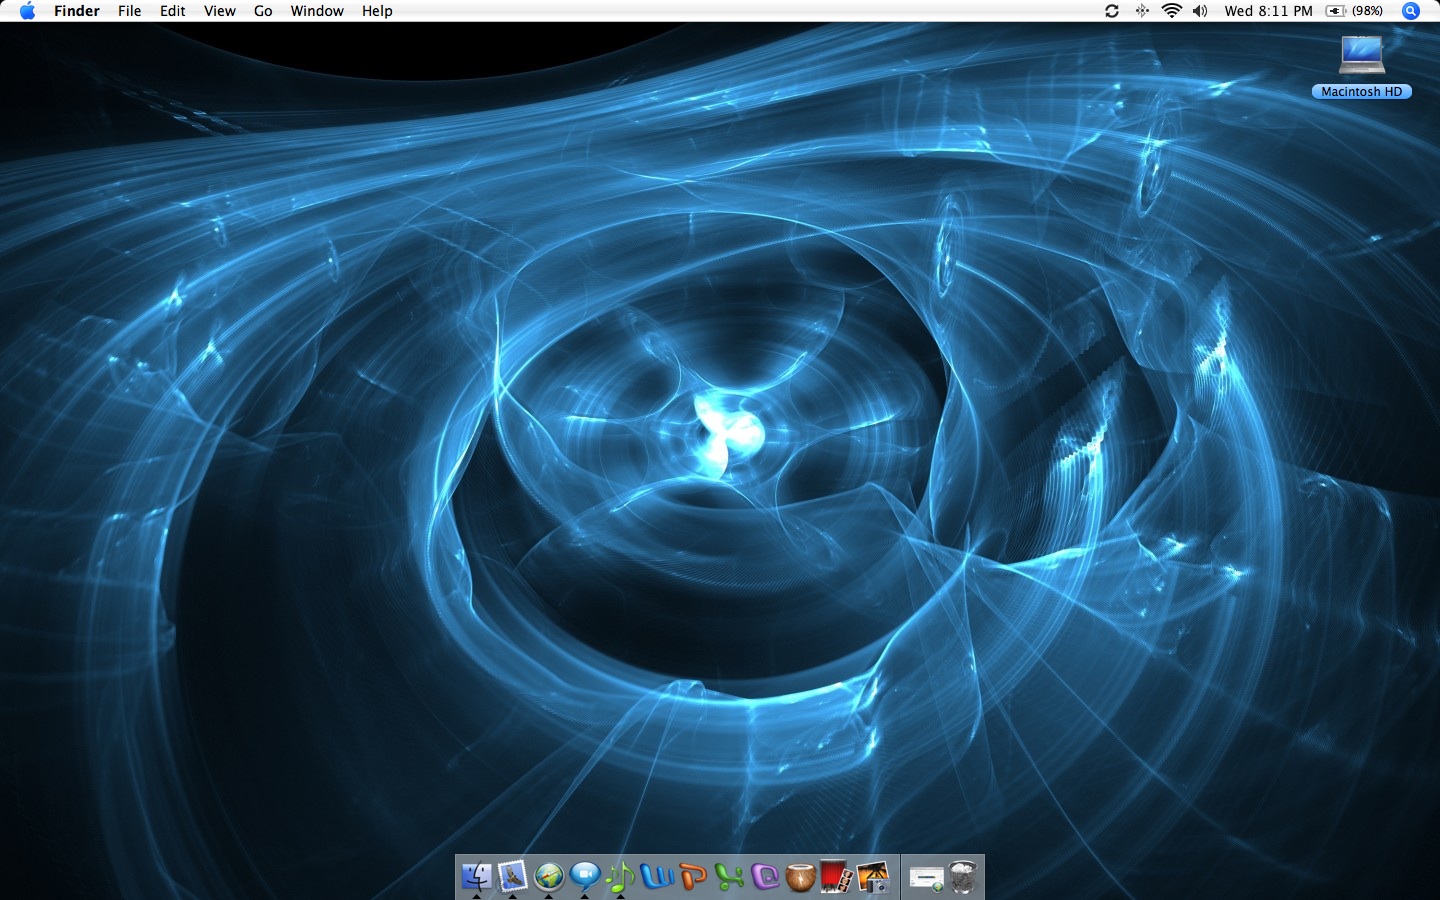Launch Microsoft PowerPoint from the Dock
Viewport: 1440px width, 900px height.
pos(693,877)
